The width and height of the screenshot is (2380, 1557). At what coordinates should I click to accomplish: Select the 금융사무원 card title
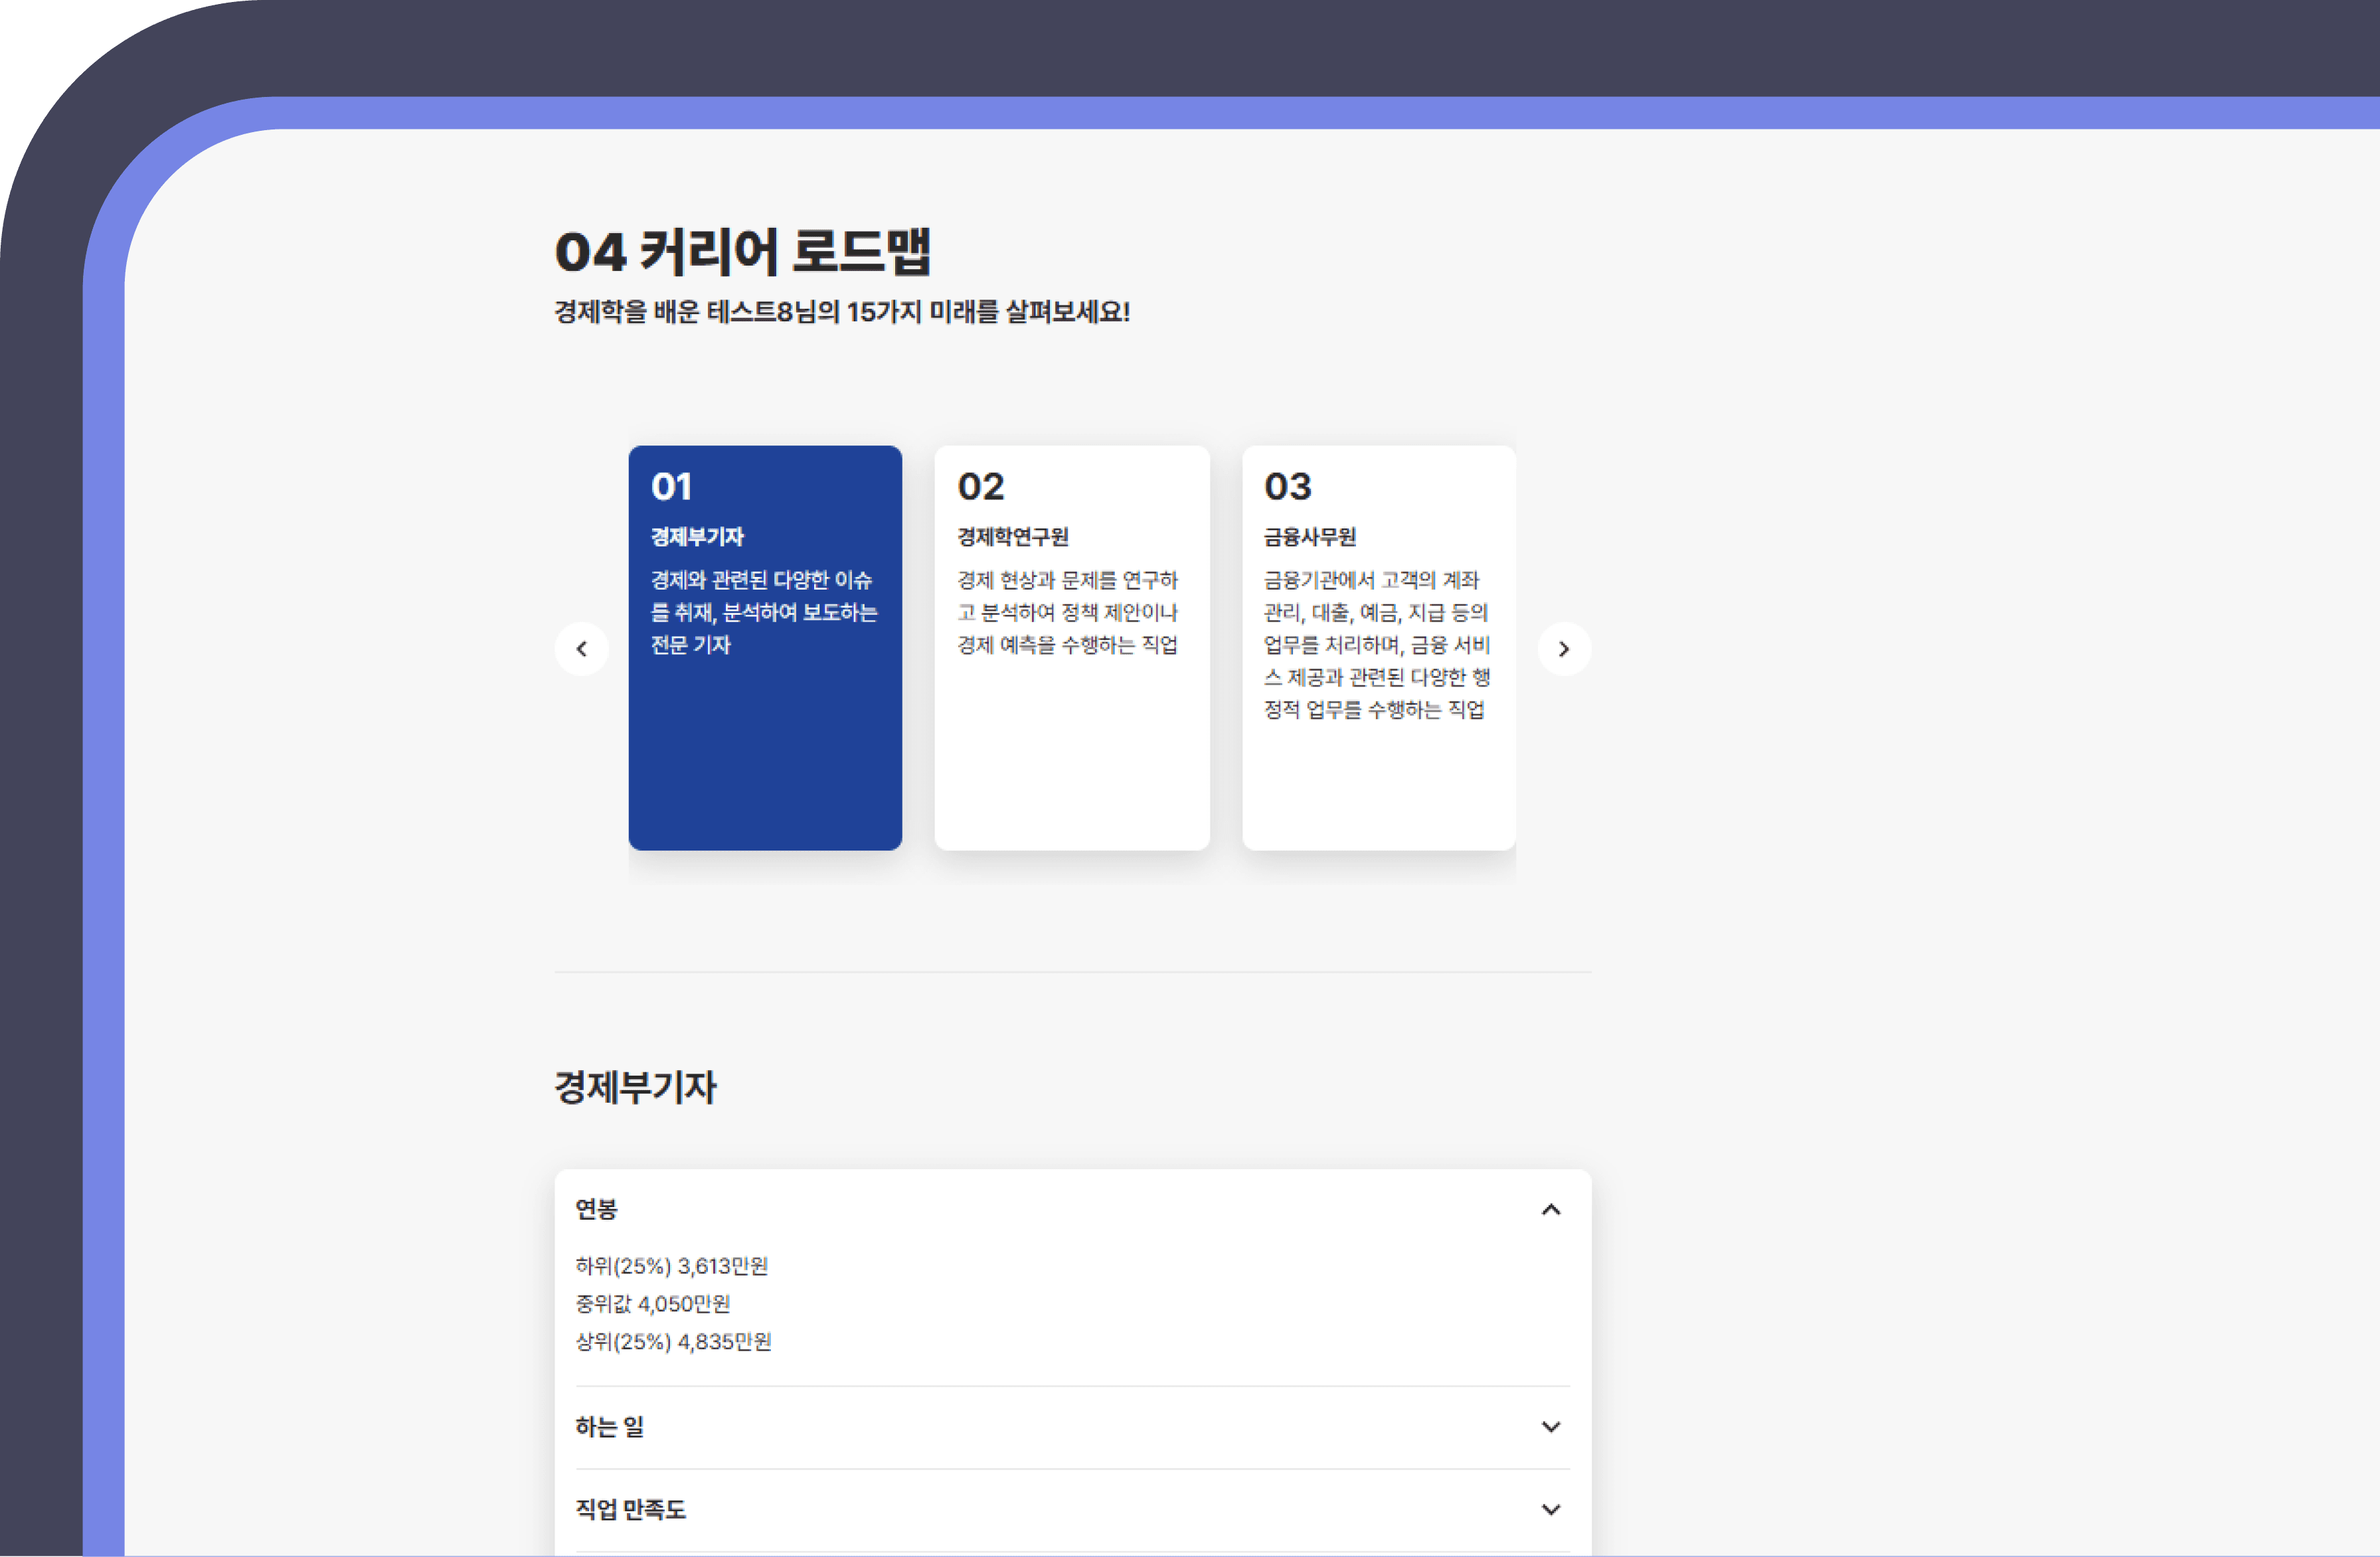(x=1310, y=537)
